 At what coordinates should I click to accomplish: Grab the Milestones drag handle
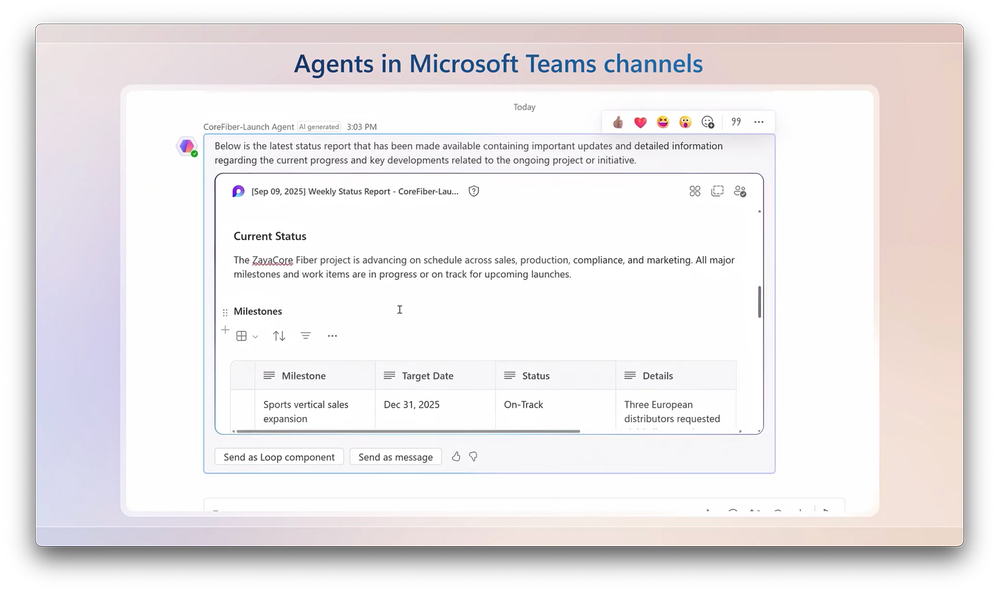[x=225, y=312]
